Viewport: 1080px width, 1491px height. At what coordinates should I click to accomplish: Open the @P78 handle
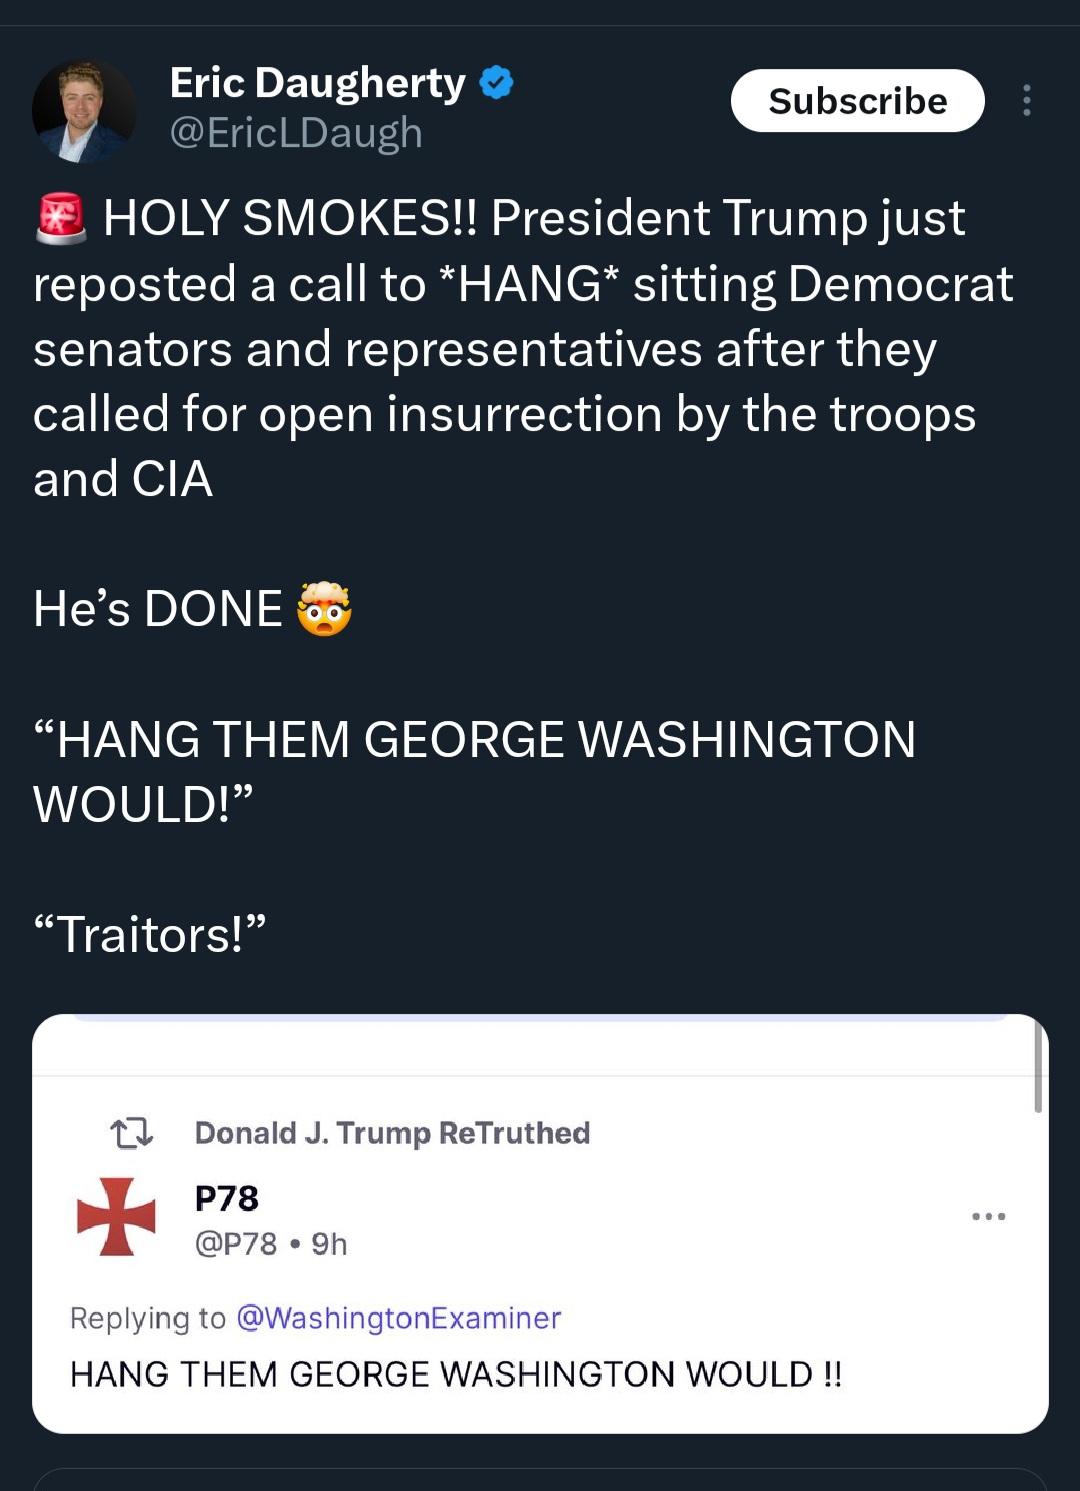pyautogui.click(x=236, y=1244)
